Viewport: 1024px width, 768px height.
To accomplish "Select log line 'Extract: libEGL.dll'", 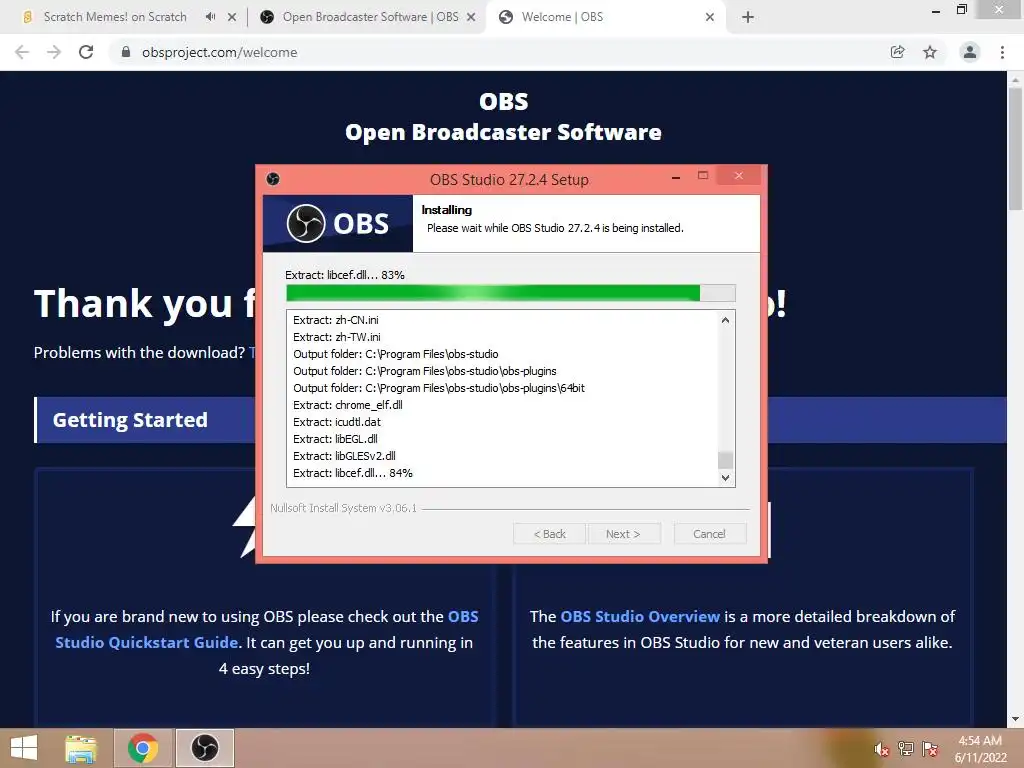I will pyautogui.click(x=335, y=439).
